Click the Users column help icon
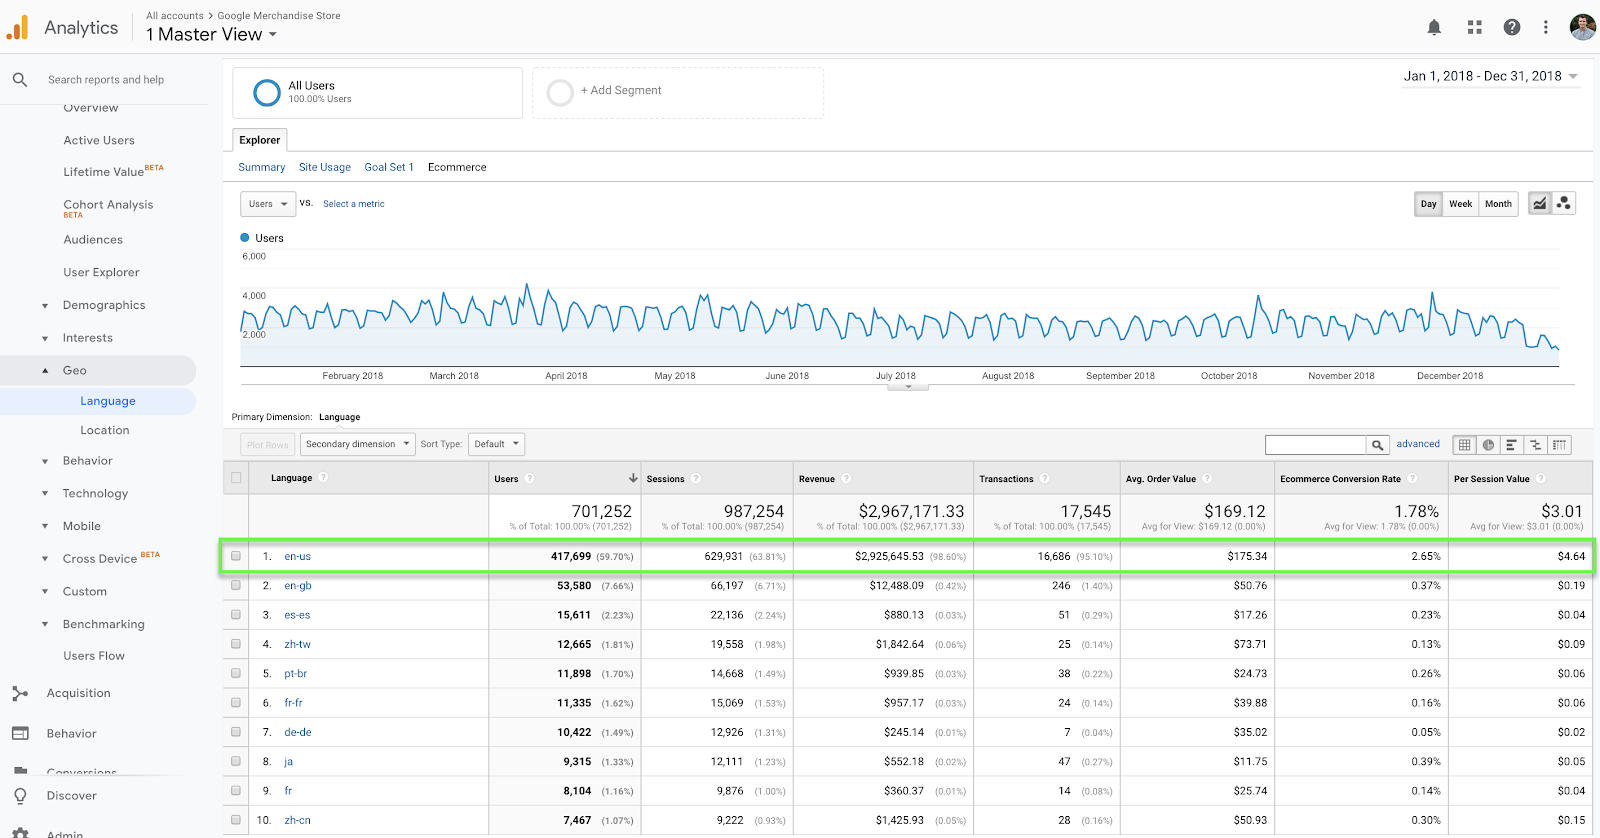Screen dimensions: 1600x838 click(x=530, y=479)
